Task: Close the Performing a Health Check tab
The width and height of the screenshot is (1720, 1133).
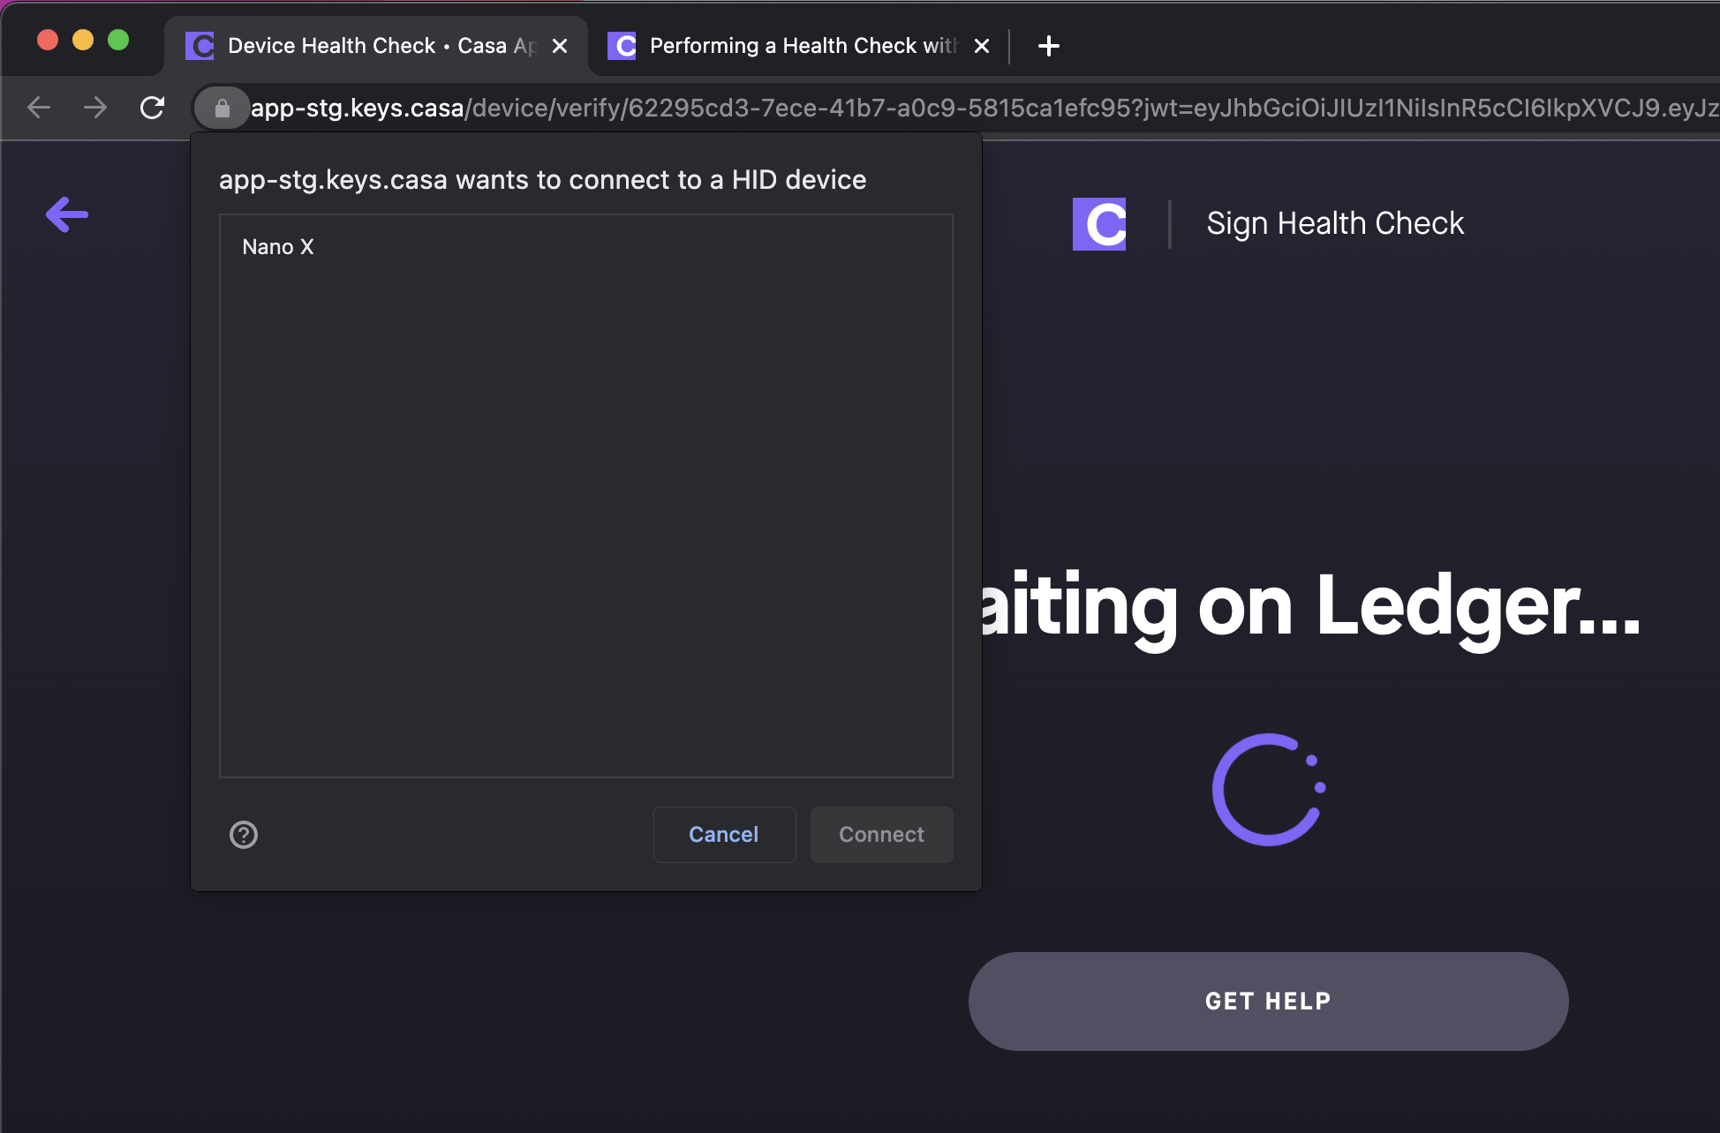Action: tap(981, 45)
